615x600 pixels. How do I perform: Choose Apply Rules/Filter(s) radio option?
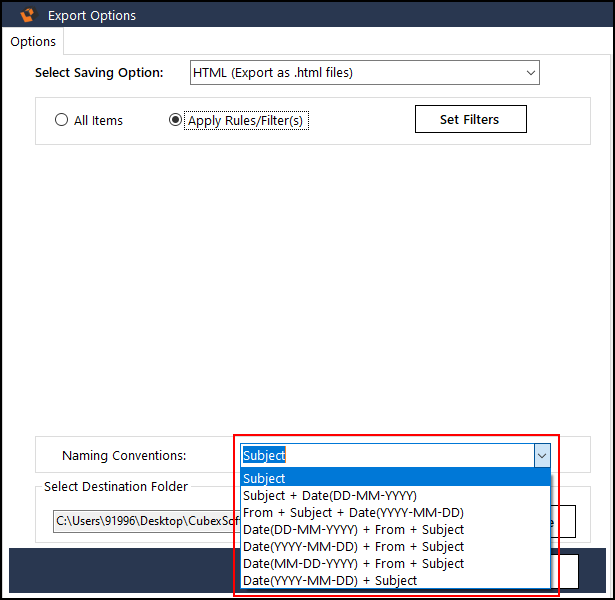pyautogui.click(x=176, y=120)
